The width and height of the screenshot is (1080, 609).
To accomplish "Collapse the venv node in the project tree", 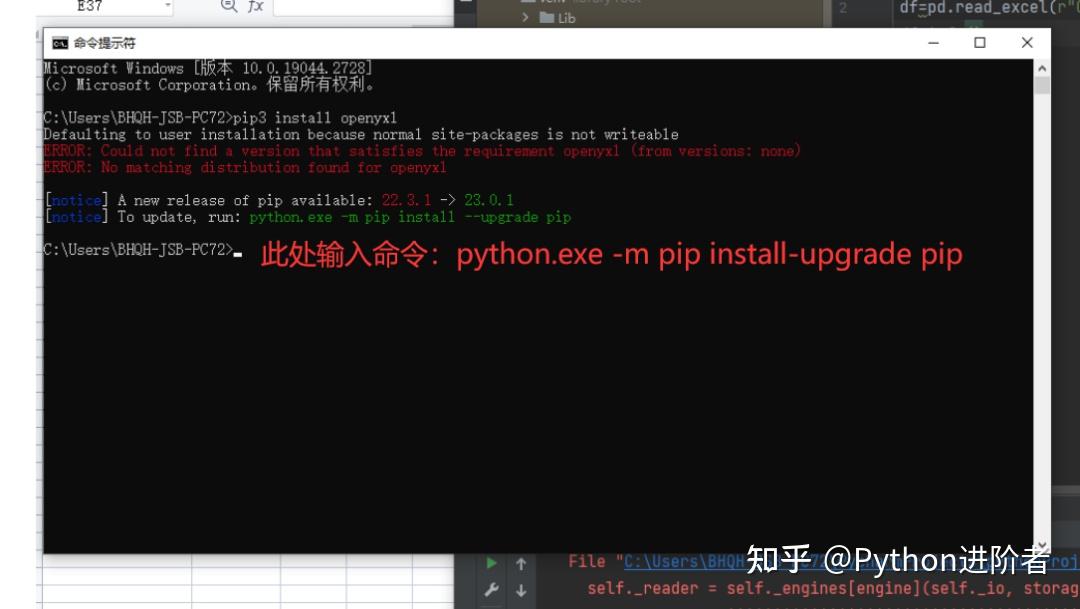I will (513, 2).
